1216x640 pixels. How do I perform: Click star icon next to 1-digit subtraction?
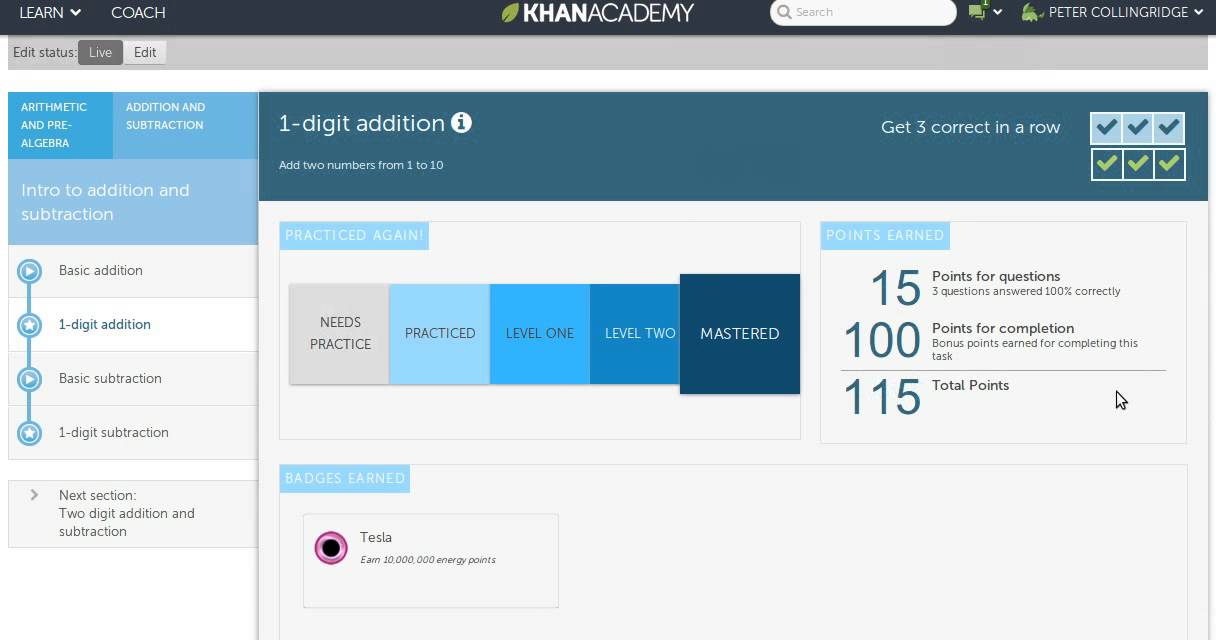(x=30, y=433)
